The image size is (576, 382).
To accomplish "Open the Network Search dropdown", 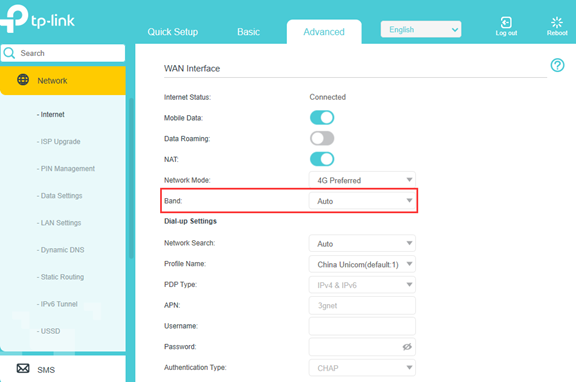I will click(362, 244).
